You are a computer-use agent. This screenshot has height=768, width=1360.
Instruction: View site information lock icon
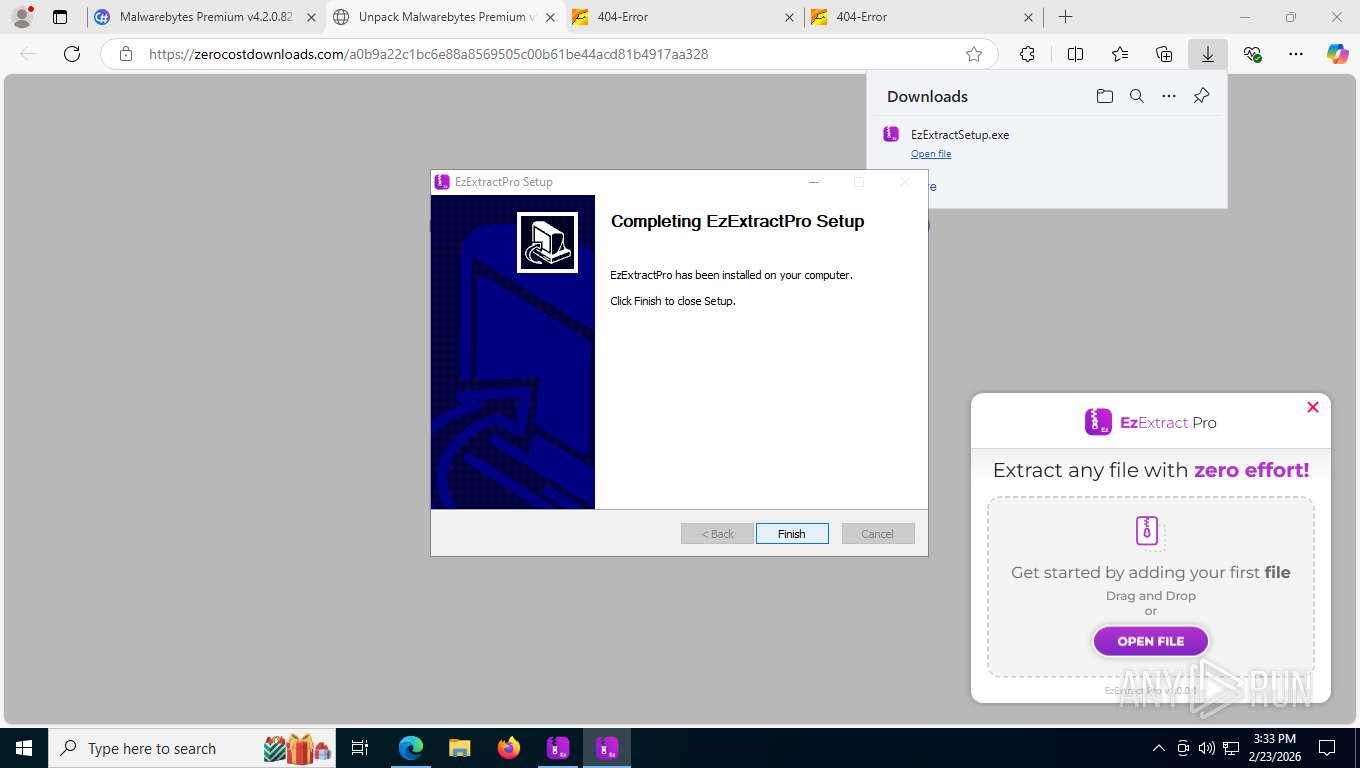coord(126,54)
